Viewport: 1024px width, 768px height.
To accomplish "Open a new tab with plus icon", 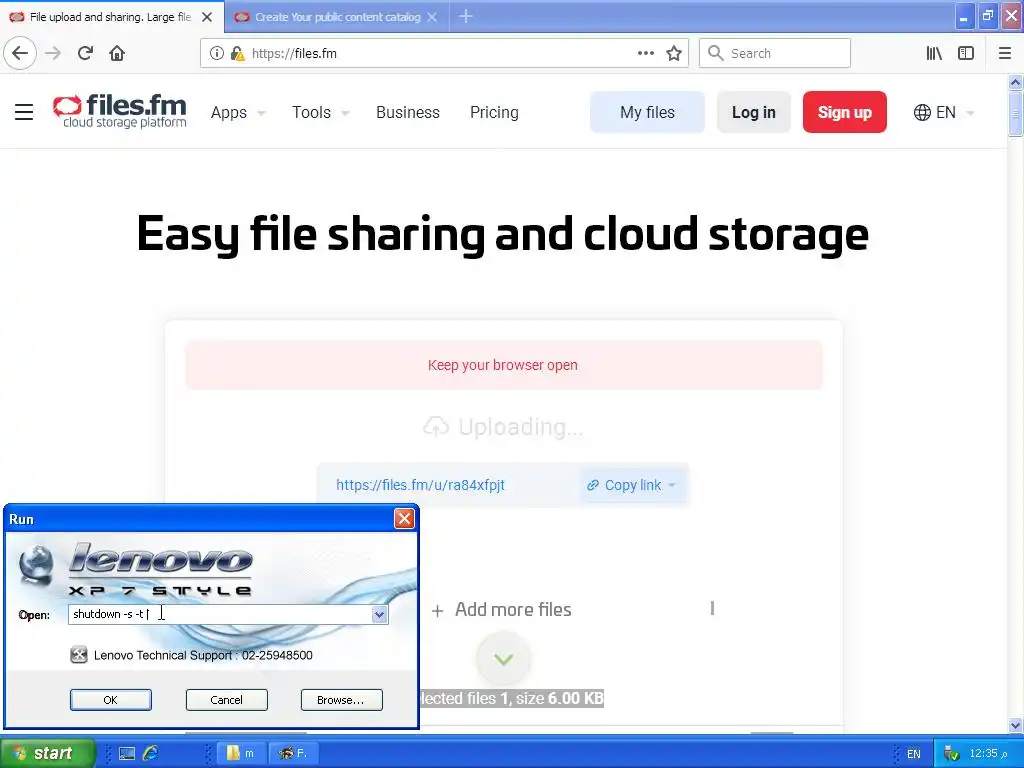I will coord(466,16).
